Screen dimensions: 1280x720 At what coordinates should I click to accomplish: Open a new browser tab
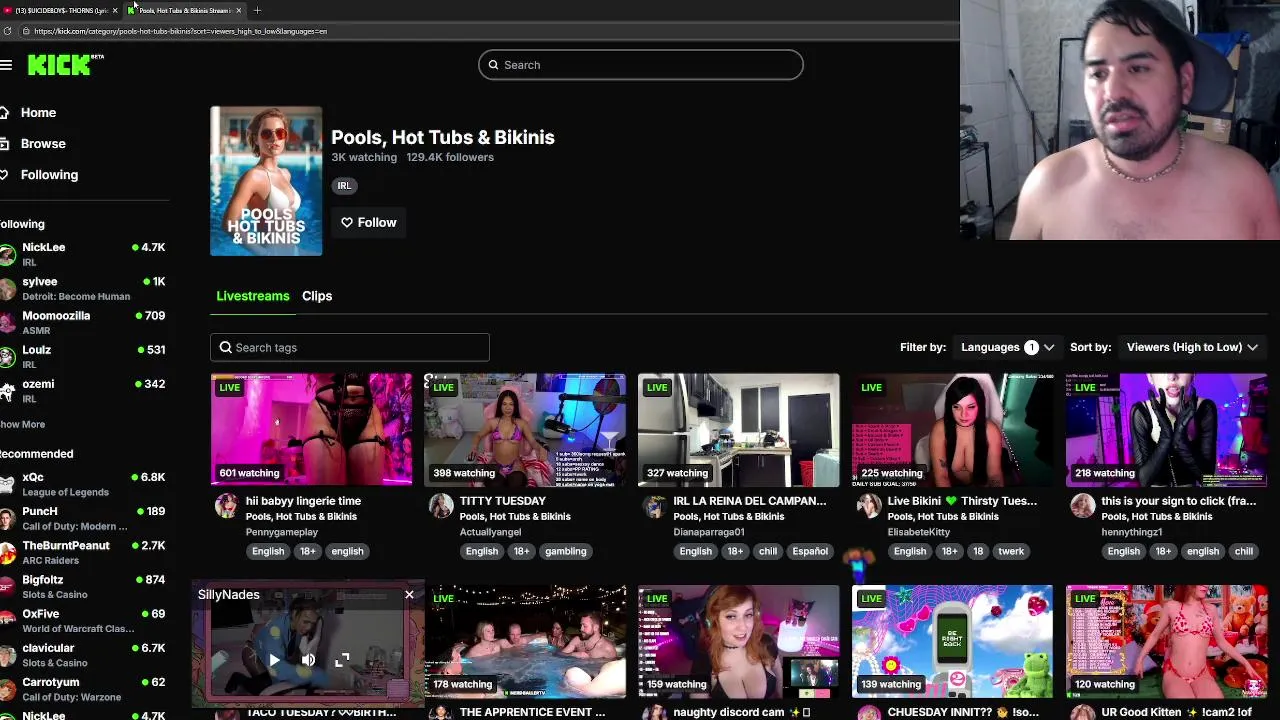pos(257,10)
